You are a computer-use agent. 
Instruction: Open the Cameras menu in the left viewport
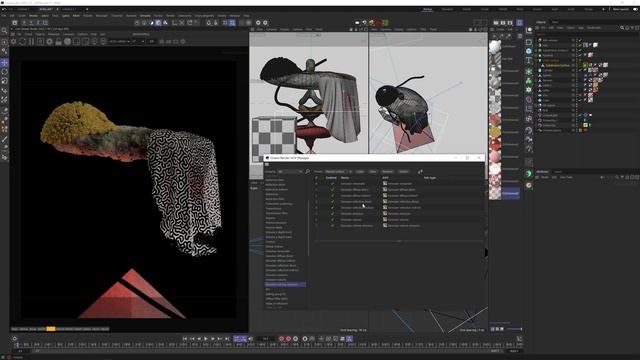pos(271,29)
